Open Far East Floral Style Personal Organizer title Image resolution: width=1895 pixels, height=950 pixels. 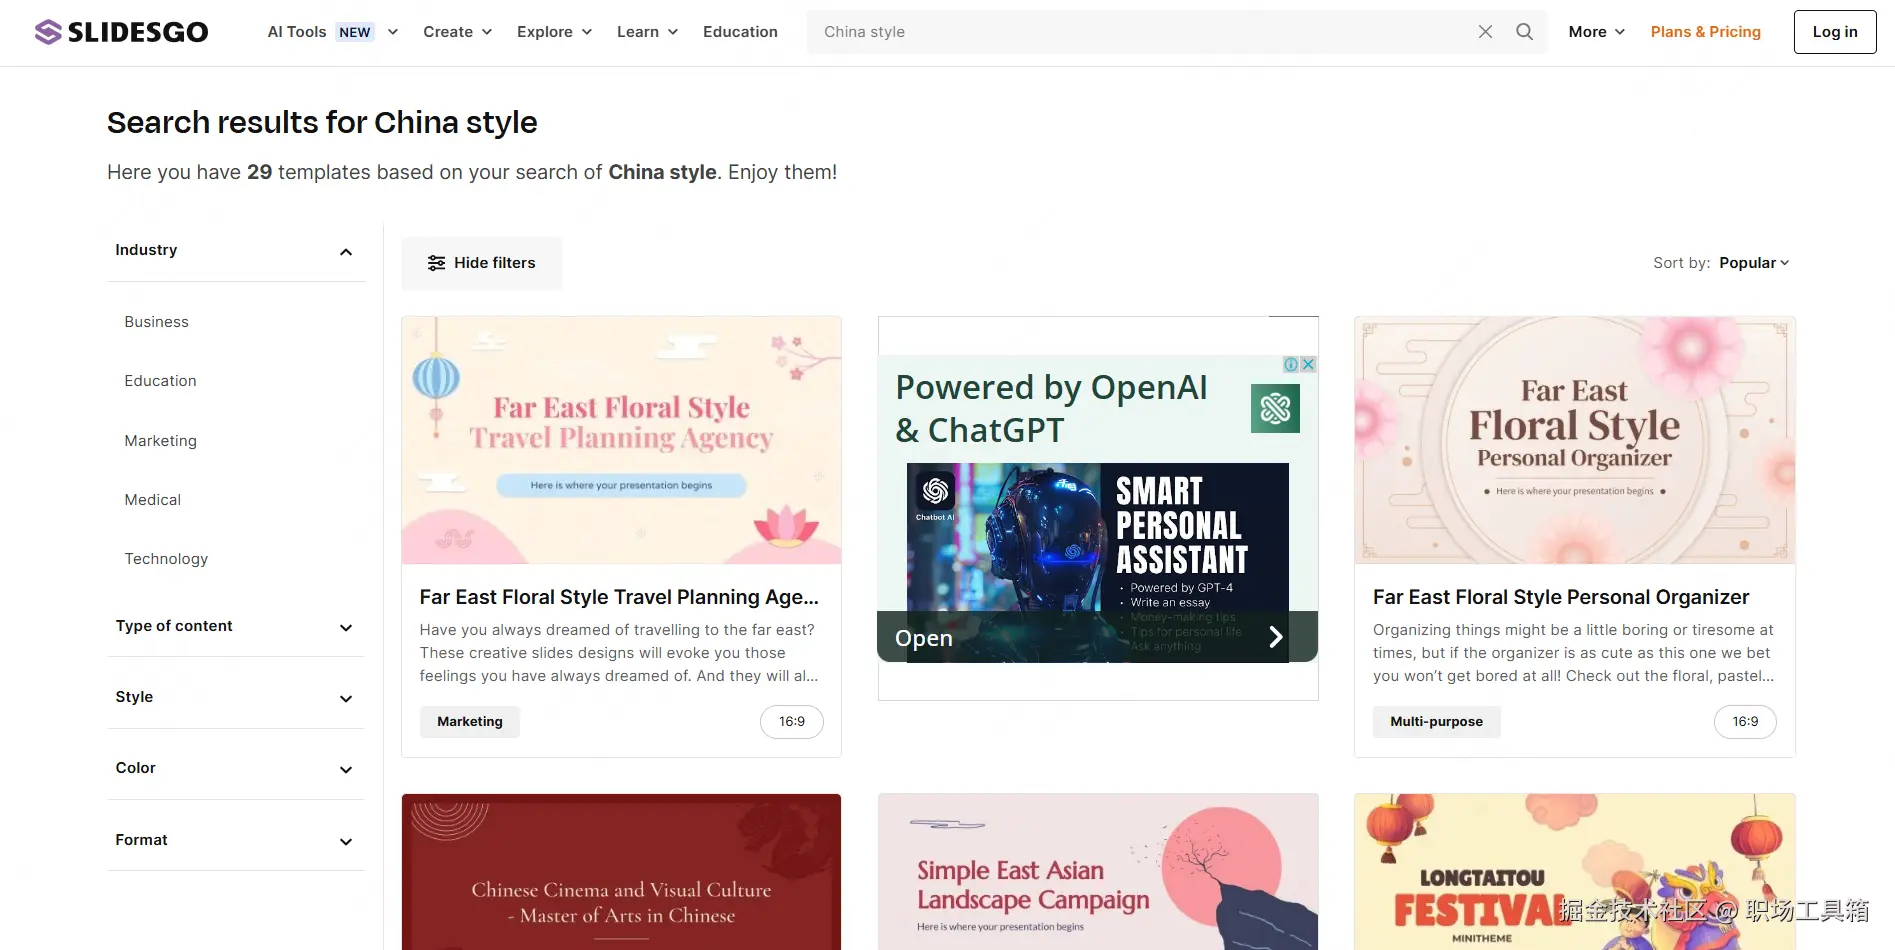click(x=1561, y=597)
